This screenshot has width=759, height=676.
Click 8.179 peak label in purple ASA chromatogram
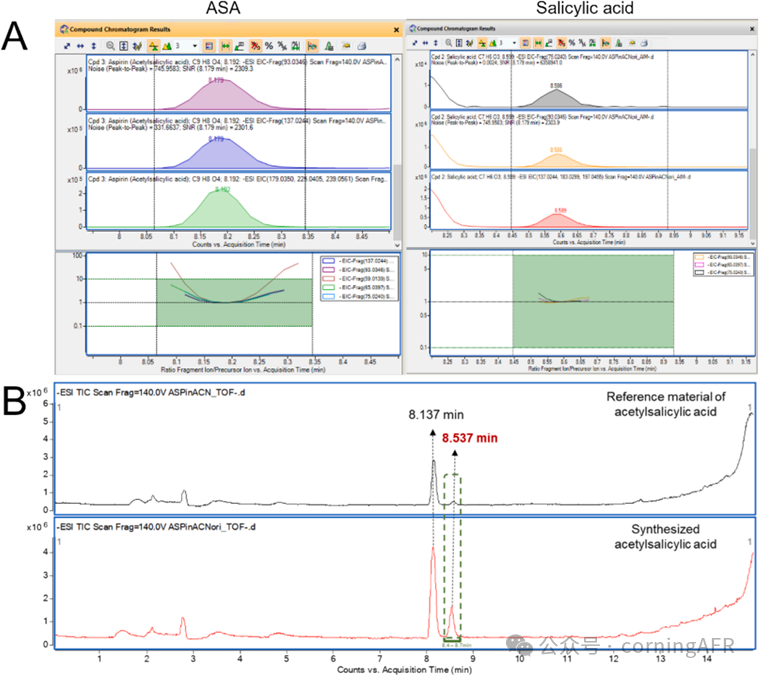217,80
